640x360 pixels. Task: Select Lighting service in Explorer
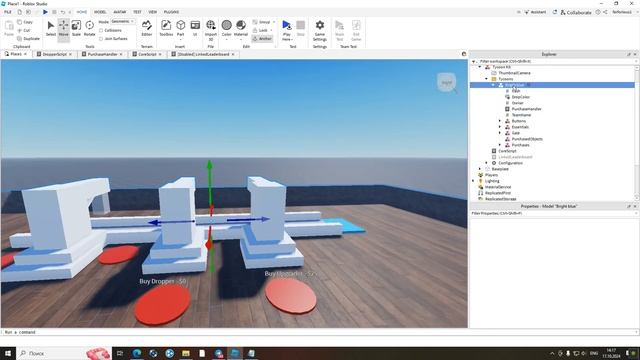click(x=492, y=181)
